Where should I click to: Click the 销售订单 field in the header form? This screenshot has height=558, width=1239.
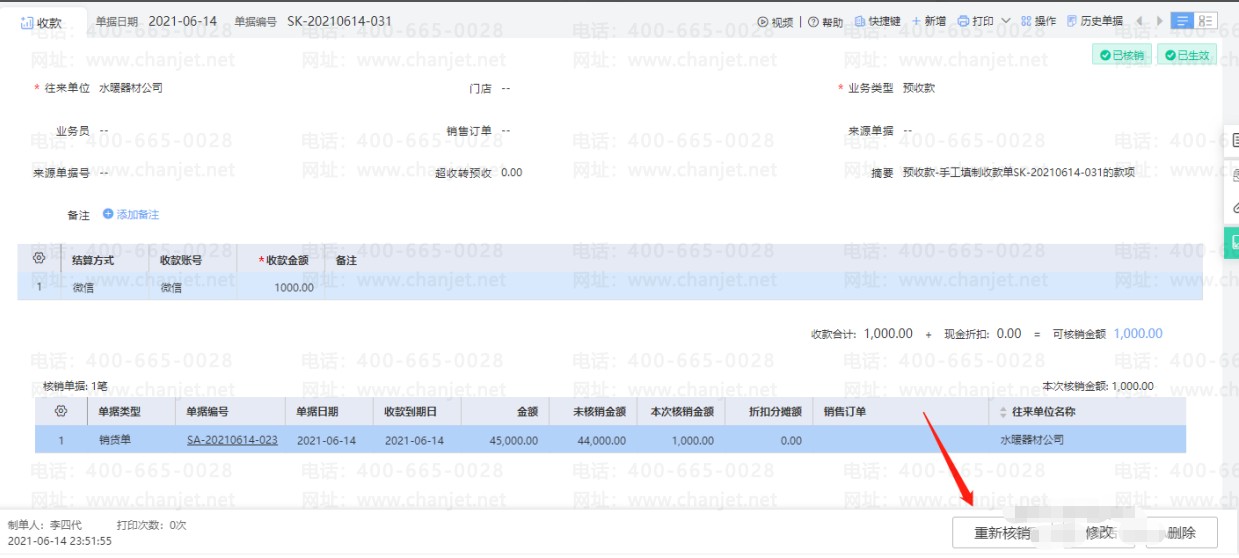click(x=506, y=130)
